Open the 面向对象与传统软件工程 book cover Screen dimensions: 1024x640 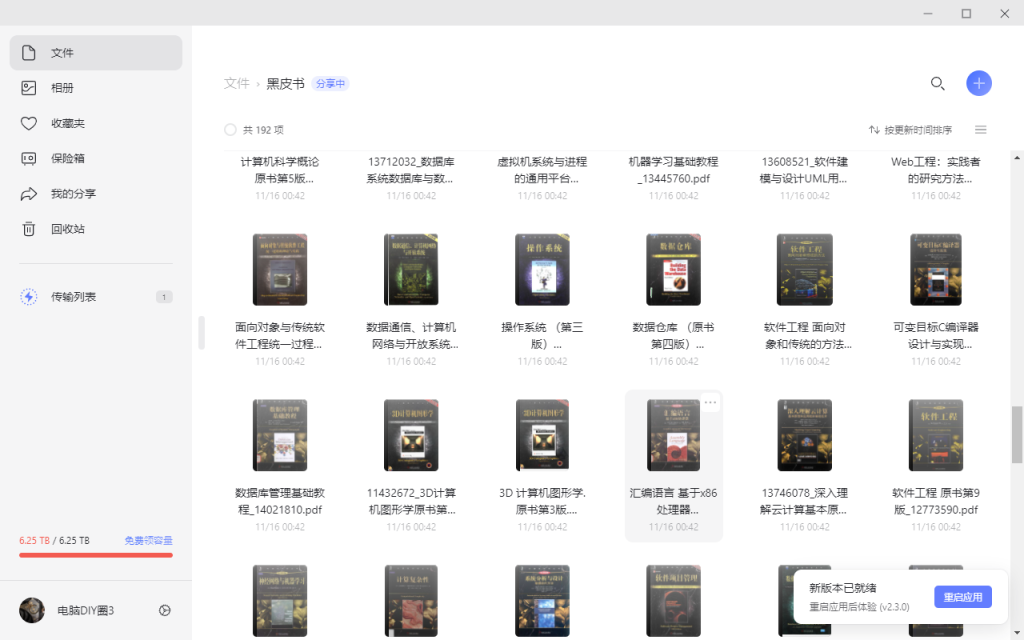point(280,270)
